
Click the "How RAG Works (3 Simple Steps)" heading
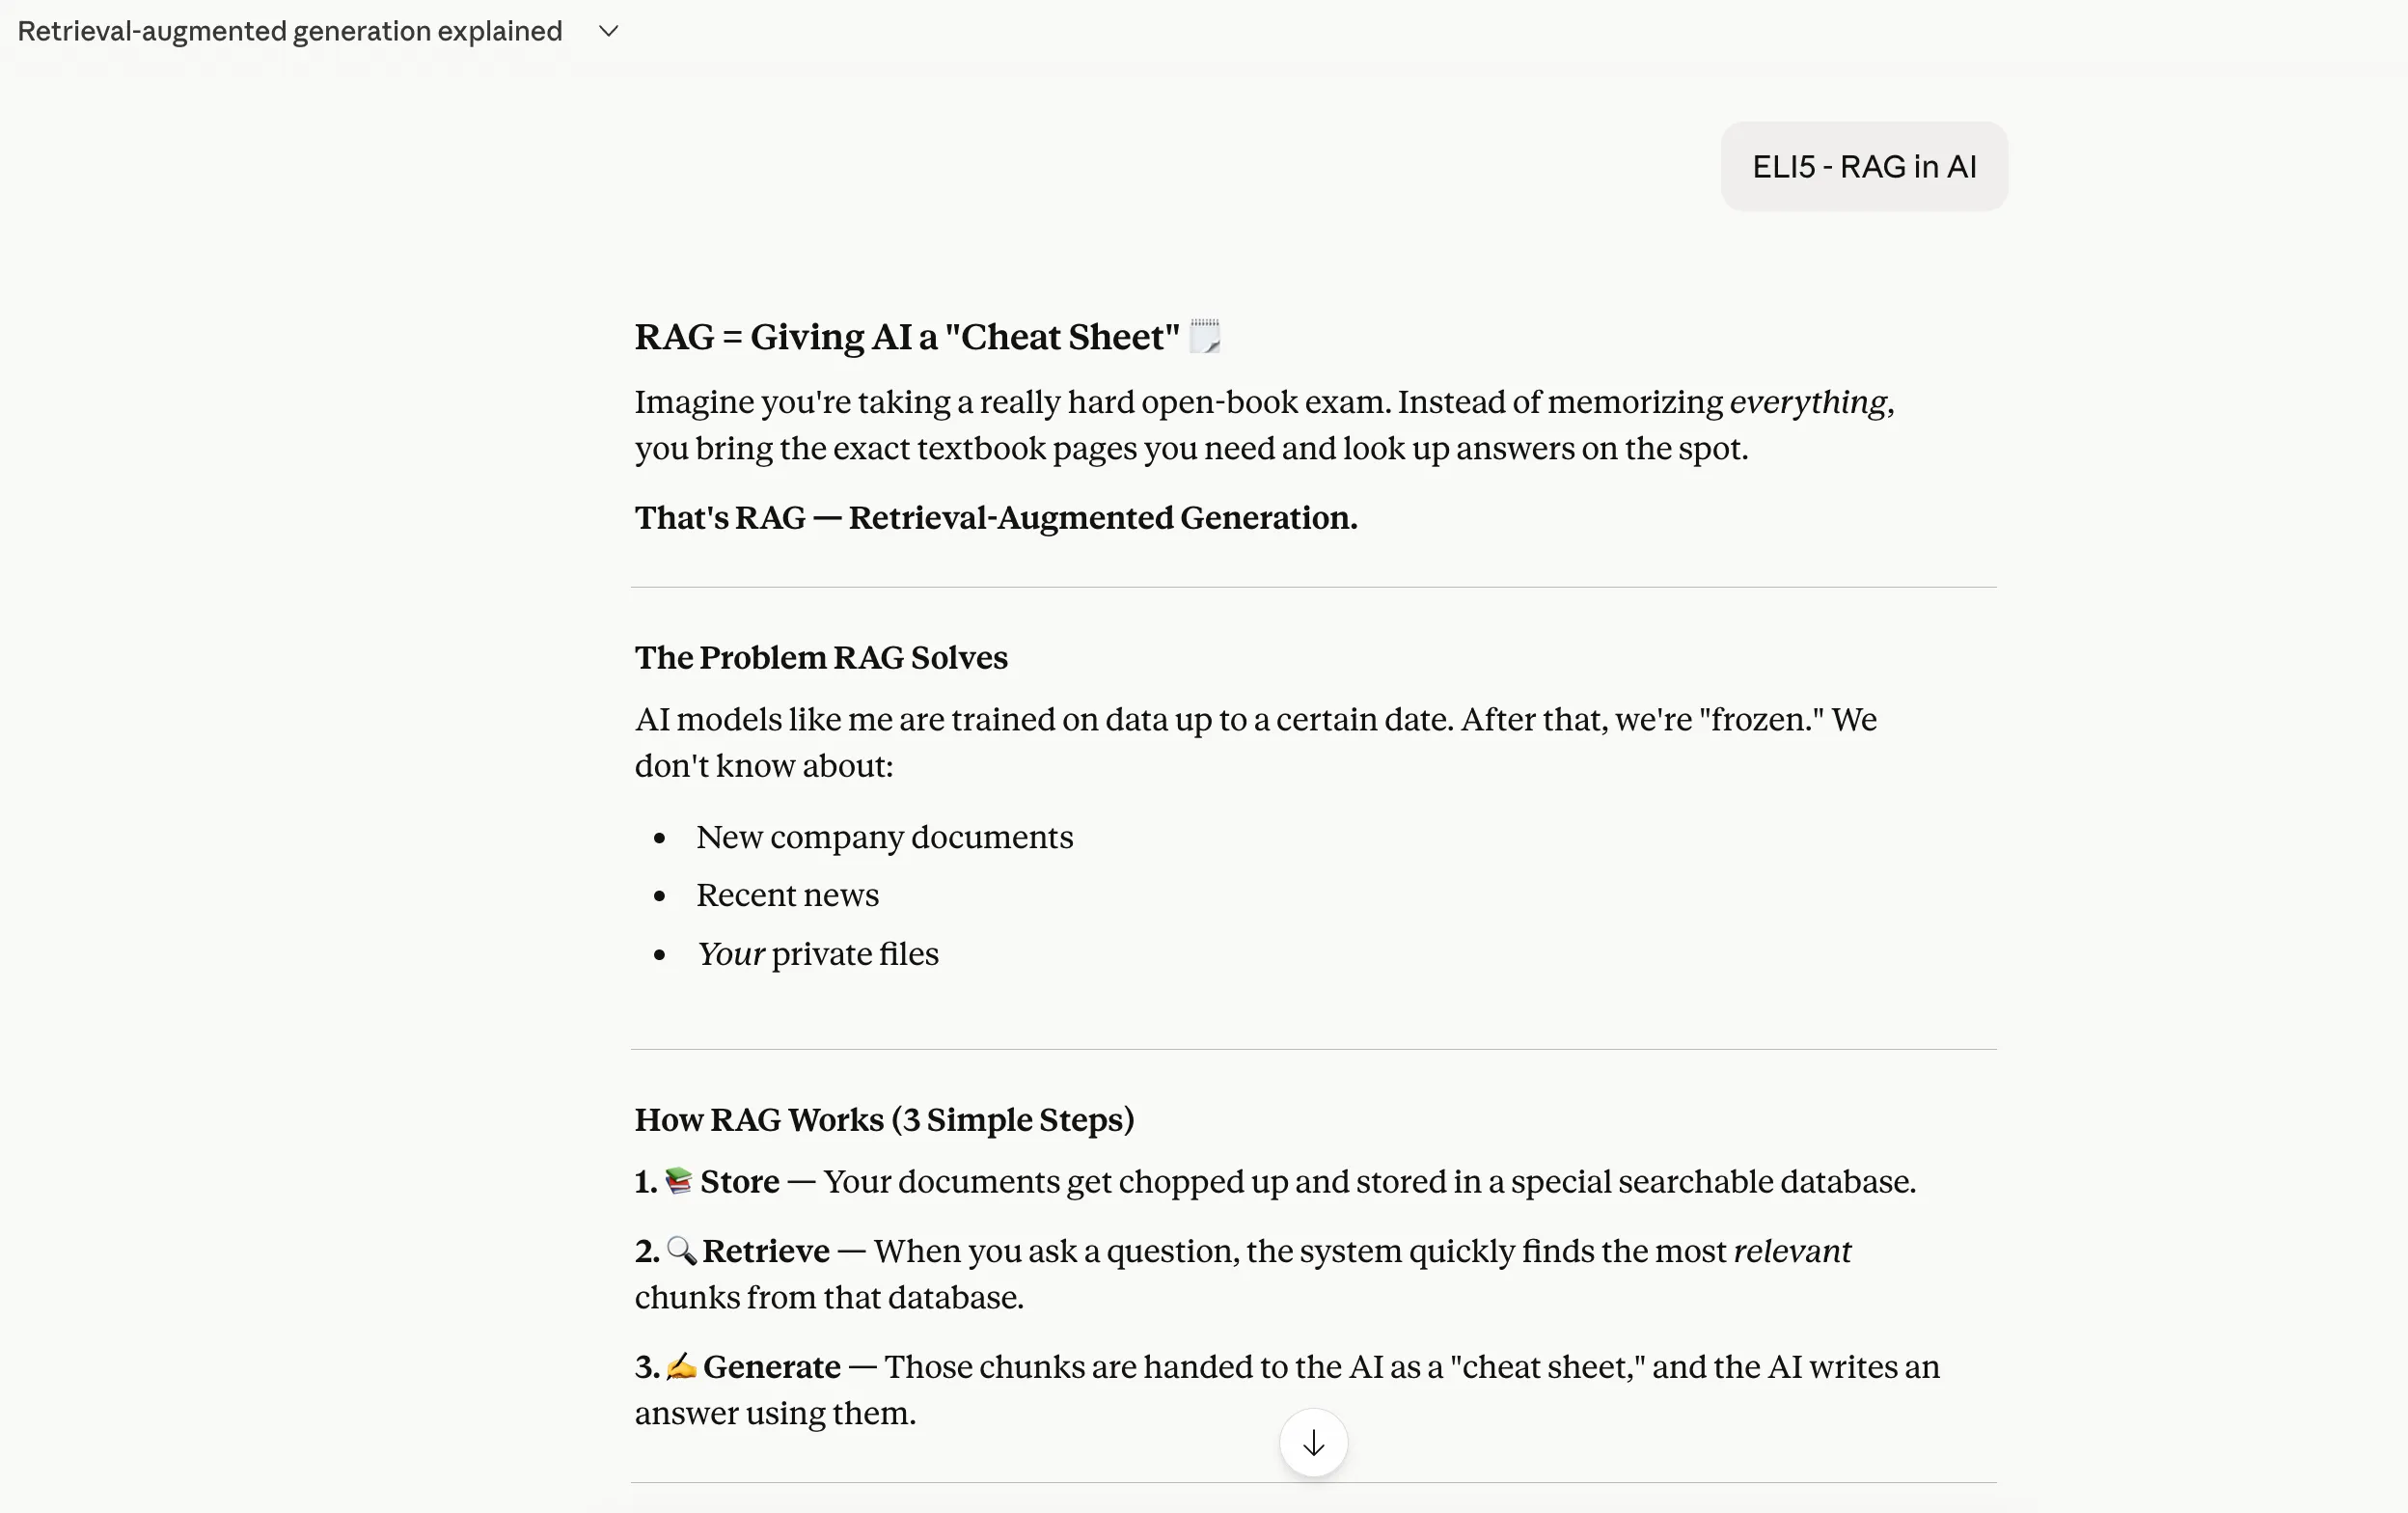pyautogui.click(x=884, y=1119)
